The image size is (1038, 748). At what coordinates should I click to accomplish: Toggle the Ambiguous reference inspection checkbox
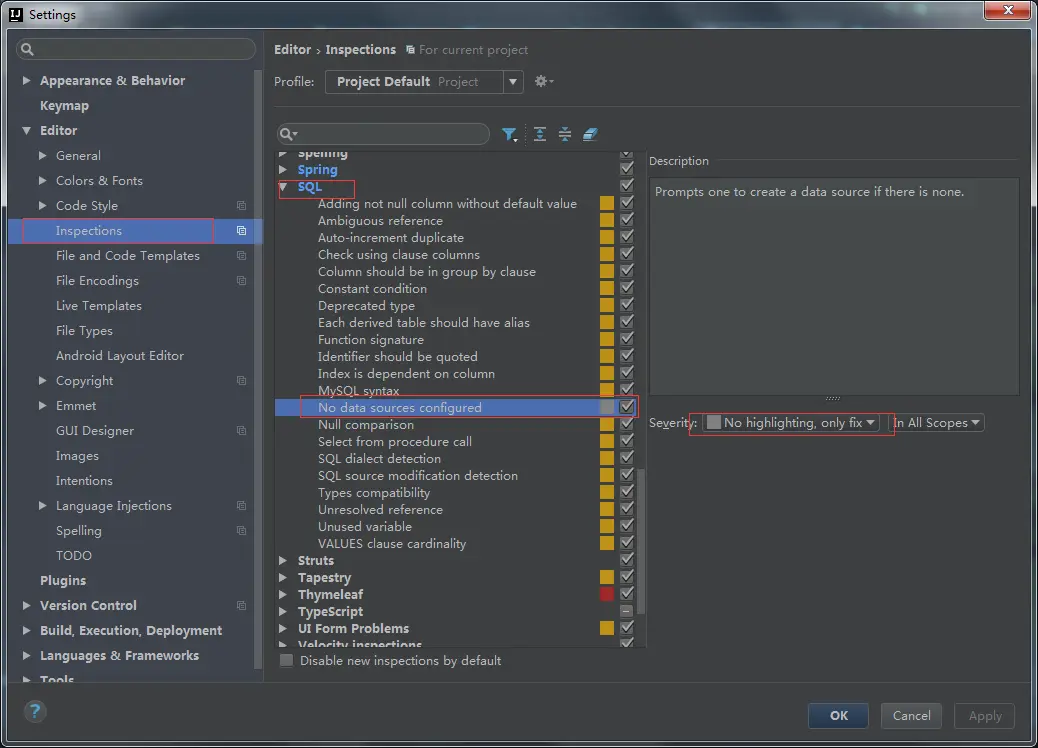627,220
